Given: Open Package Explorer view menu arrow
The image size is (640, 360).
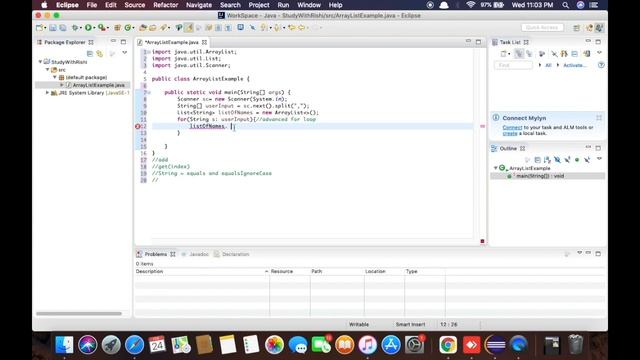Looking at the screenshot, I should (x=124, y=53).
